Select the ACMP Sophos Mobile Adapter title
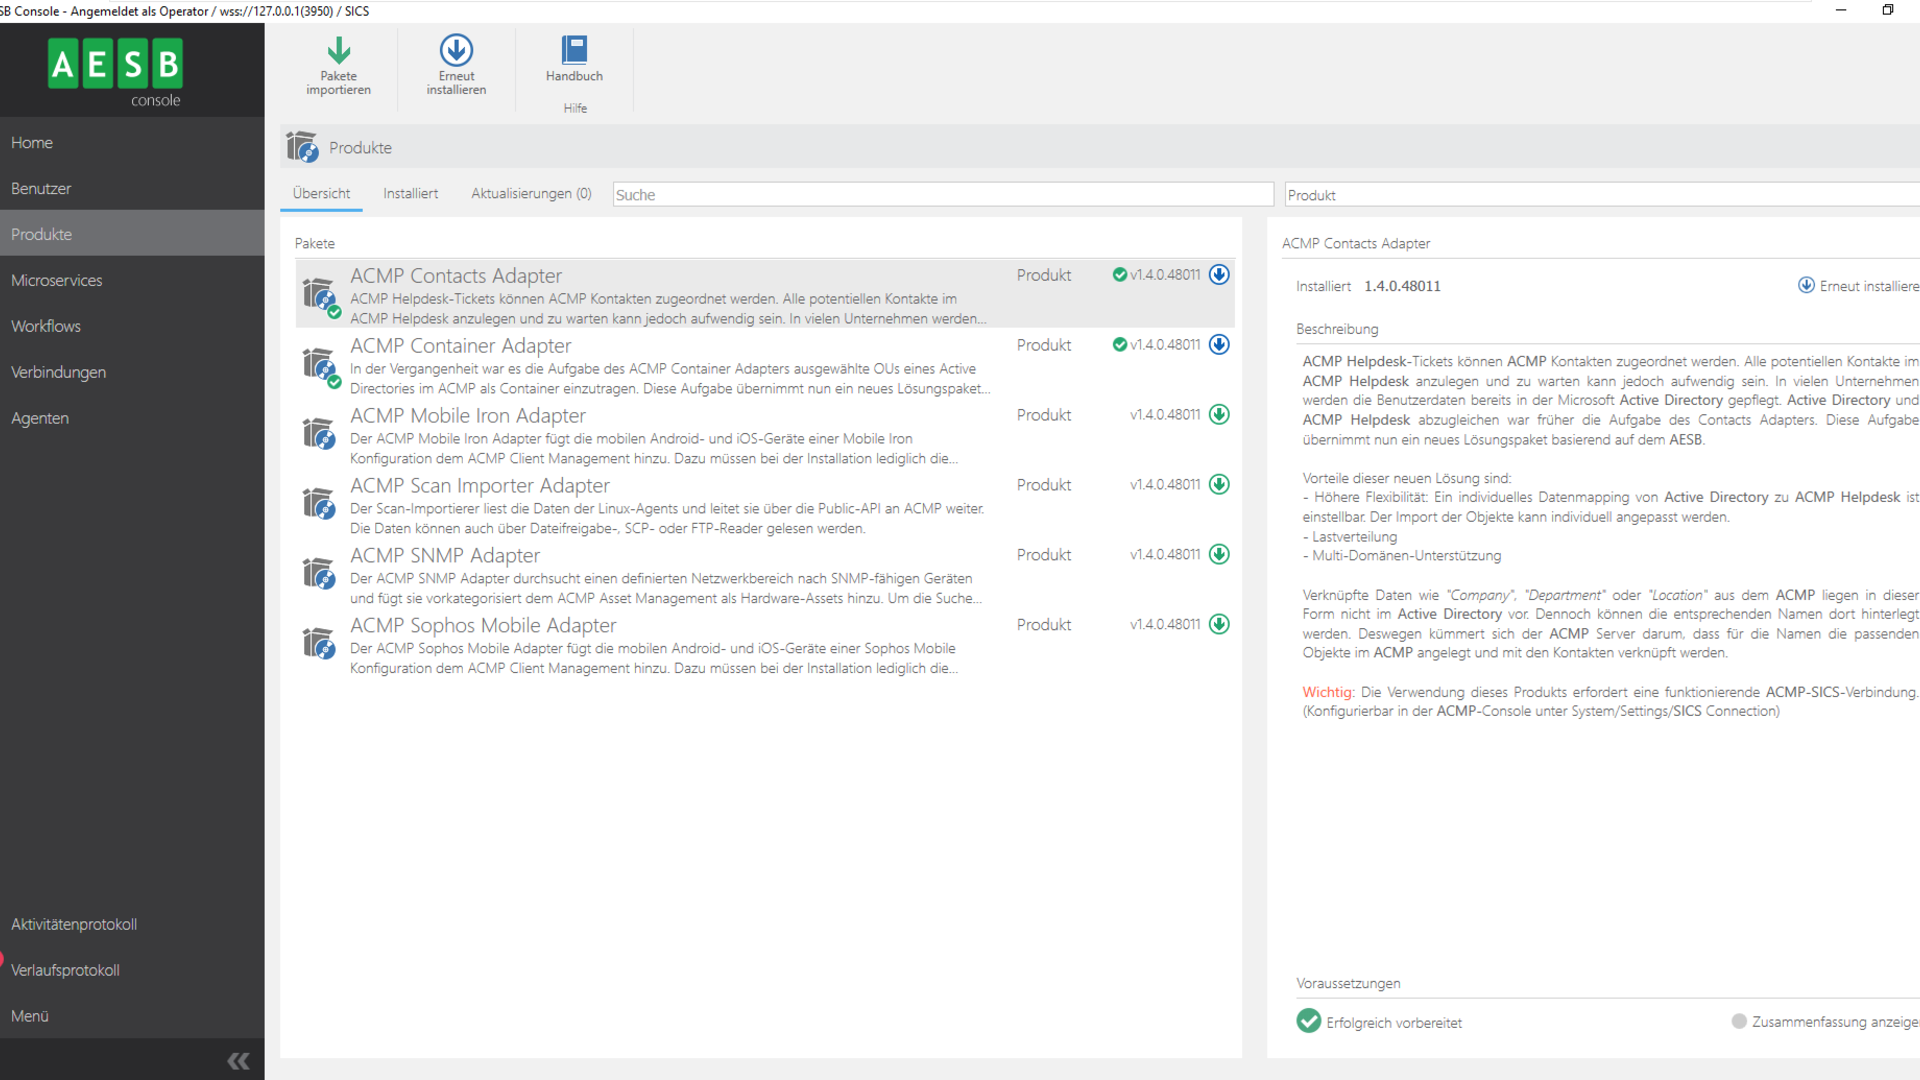The width and height of the screenshot is (1920, 1080). 483,626
